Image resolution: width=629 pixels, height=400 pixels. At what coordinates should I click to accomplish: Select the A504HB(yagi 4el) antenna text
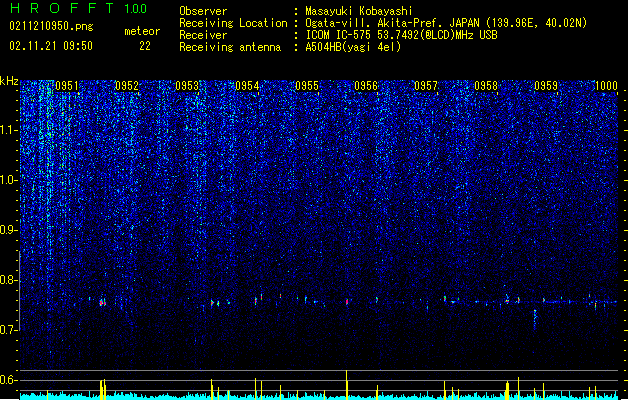(x=353, y=47)
